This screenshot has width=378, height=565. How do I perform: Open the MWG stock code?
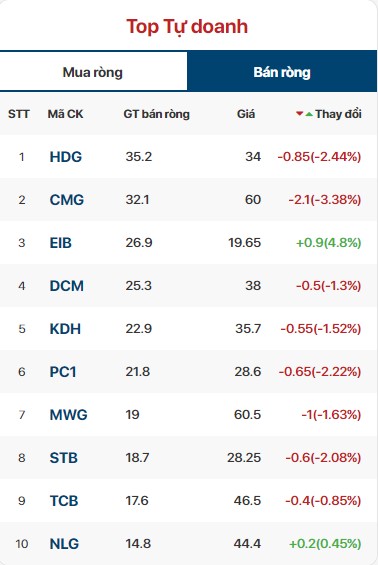68,414
